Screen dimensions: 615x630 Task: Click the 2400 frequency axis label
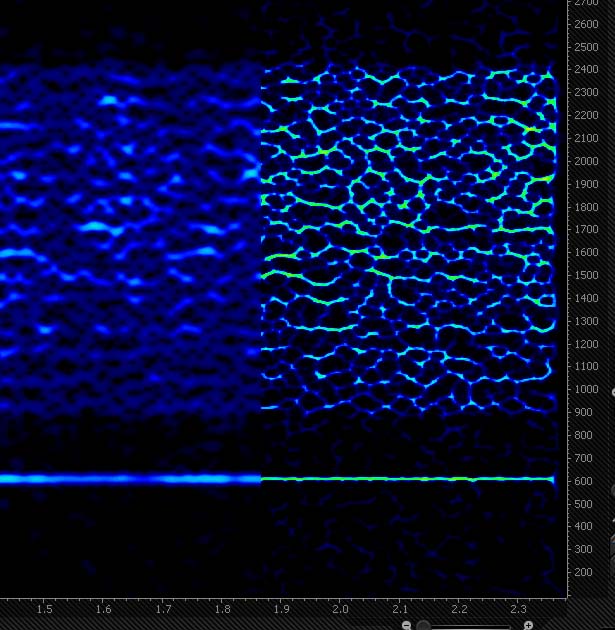pyautogui.click(x=586, y=70)
